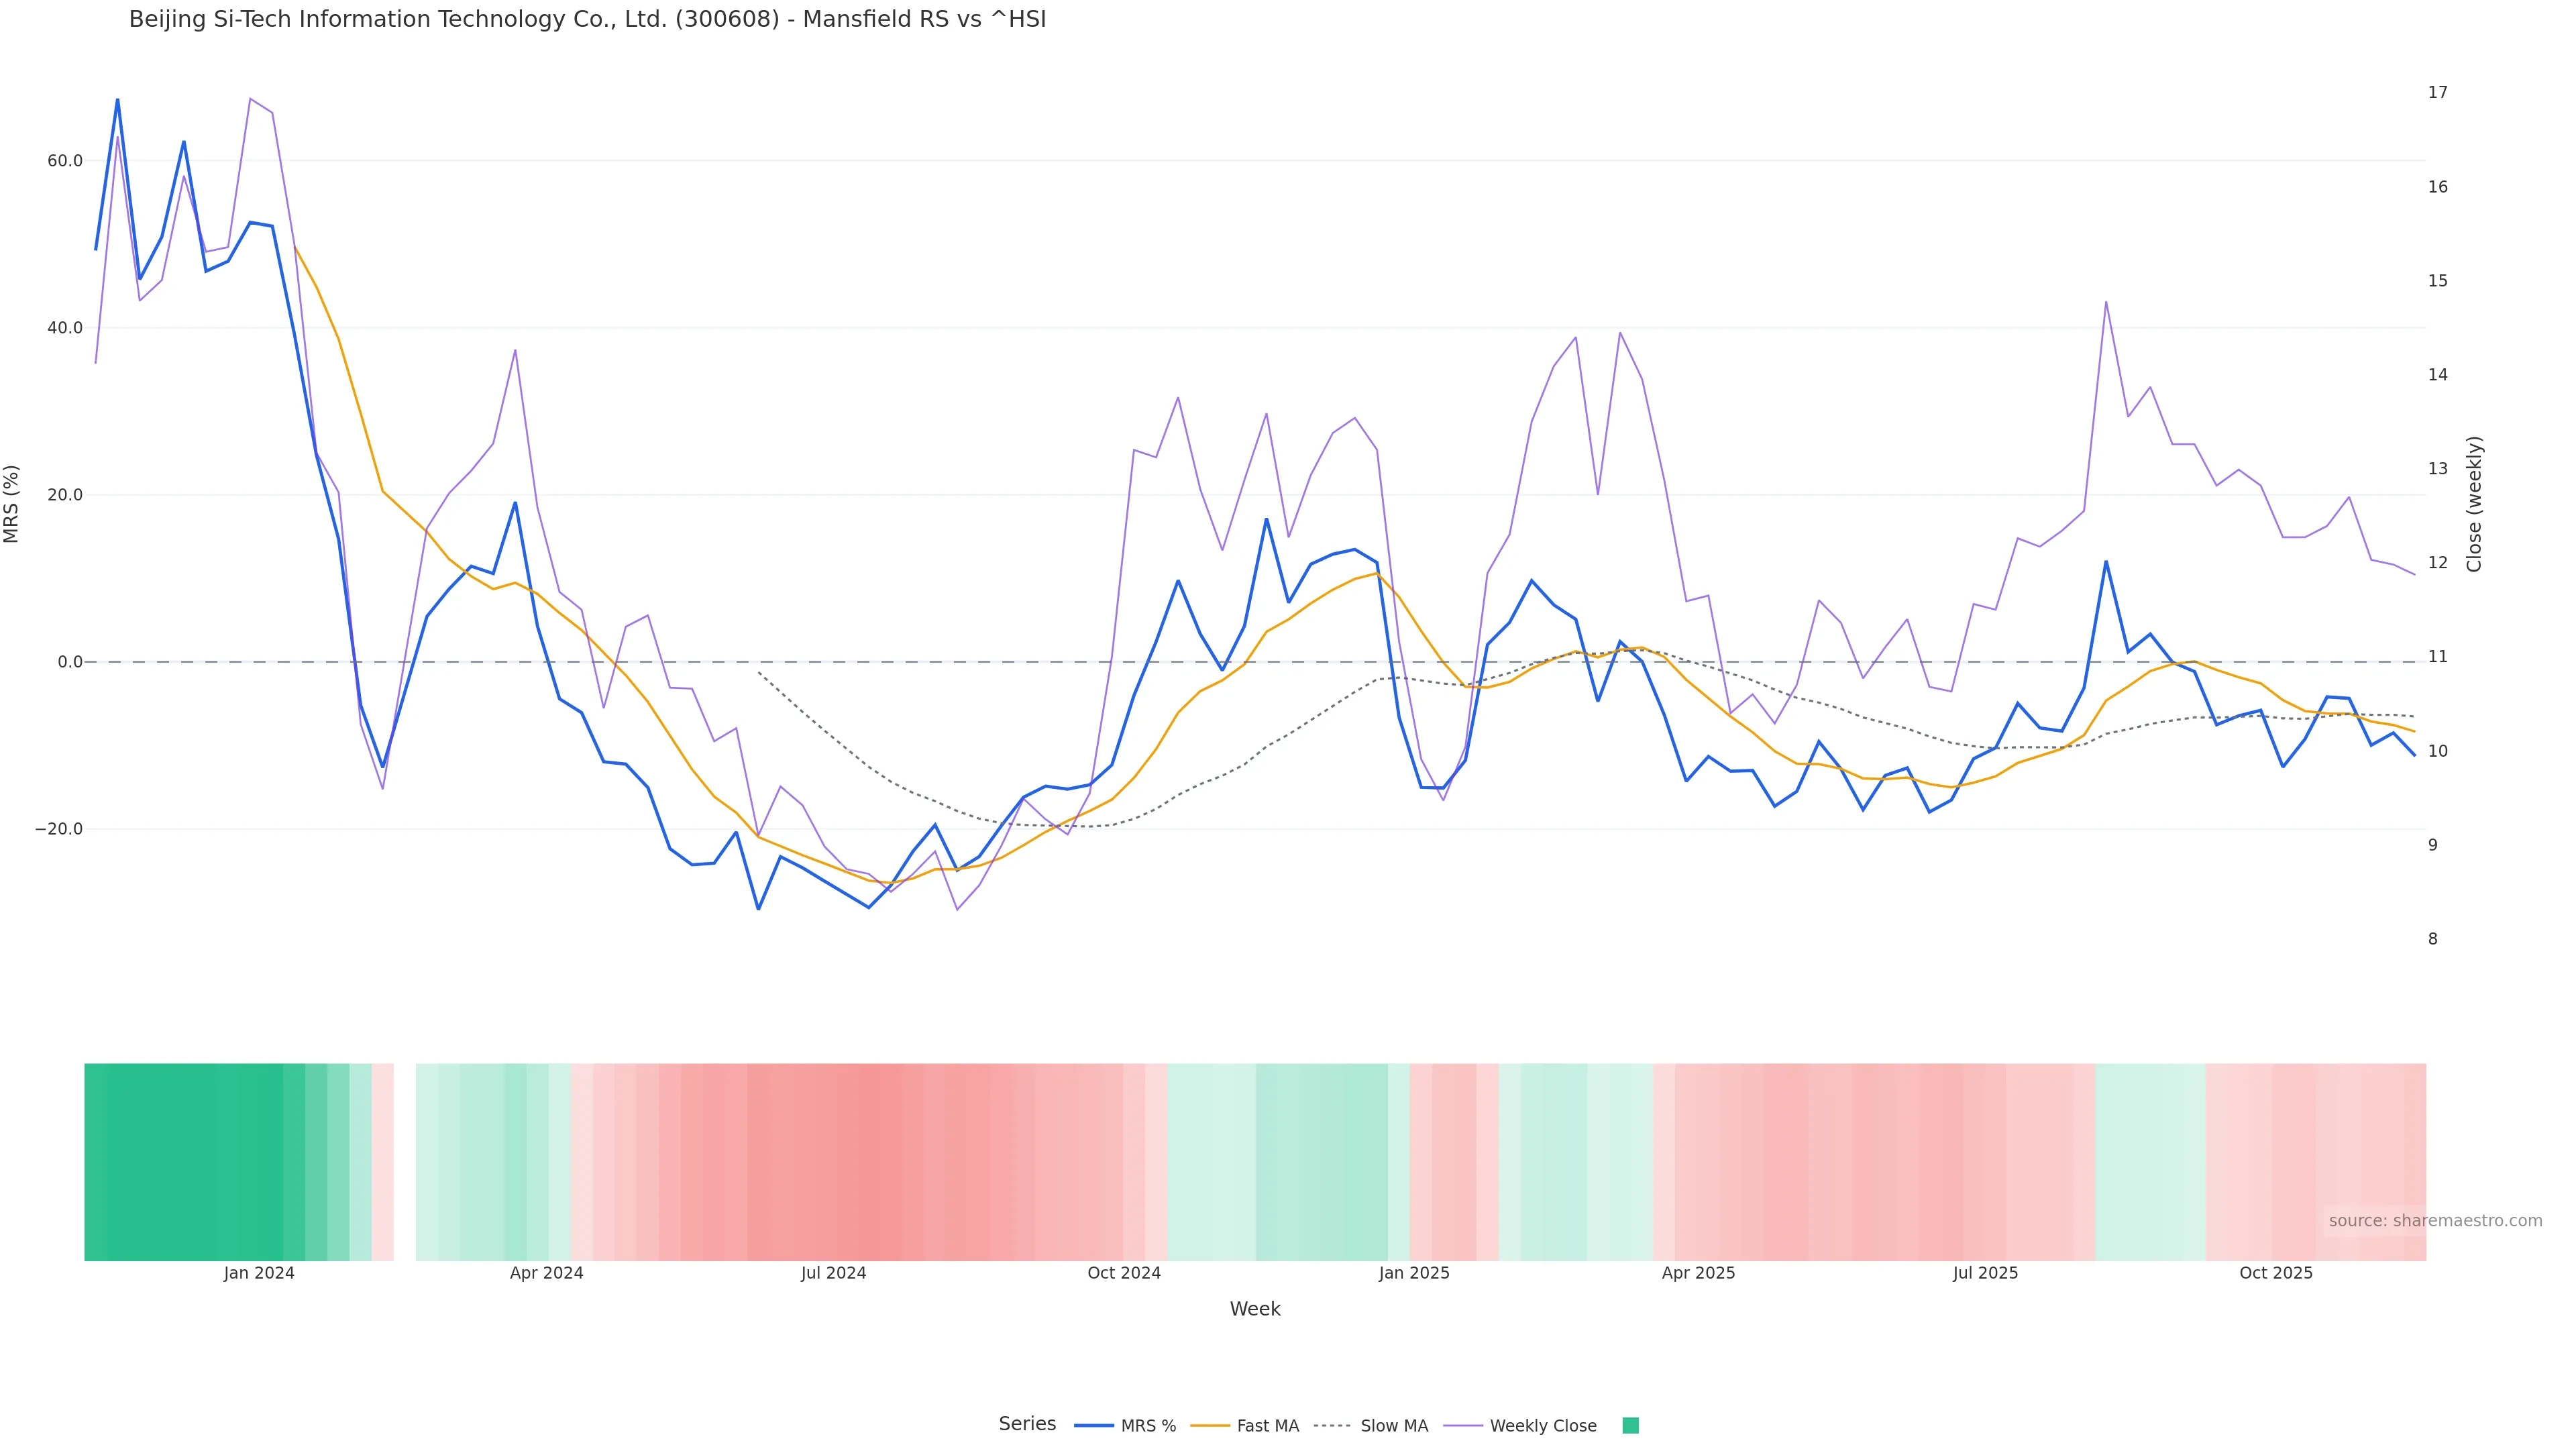Click the Series legend title
The height and width of the screenshot is (1449, 2576).
pos(1027,1424)
